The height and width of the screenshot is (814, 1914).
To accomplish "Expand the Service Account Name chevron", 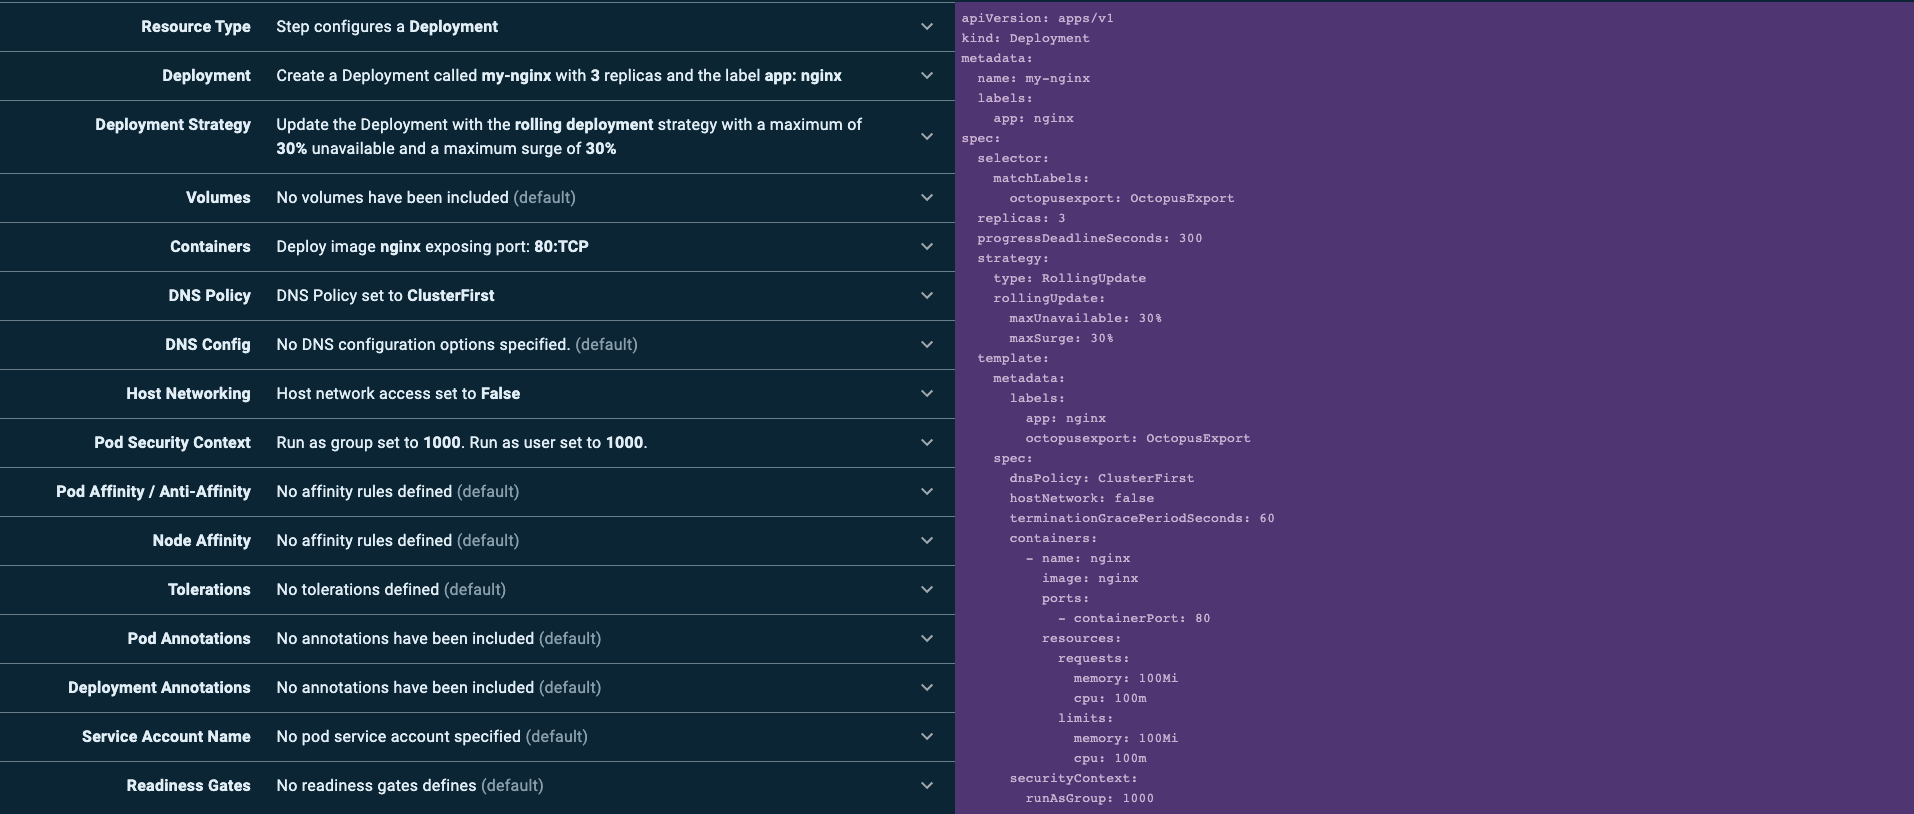I will coord(927,737).
